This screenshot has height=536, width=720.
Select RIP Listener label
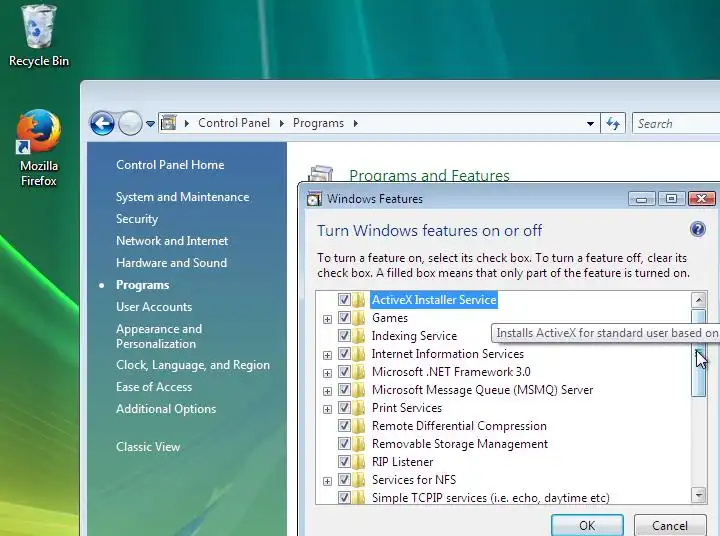point(402,462)
